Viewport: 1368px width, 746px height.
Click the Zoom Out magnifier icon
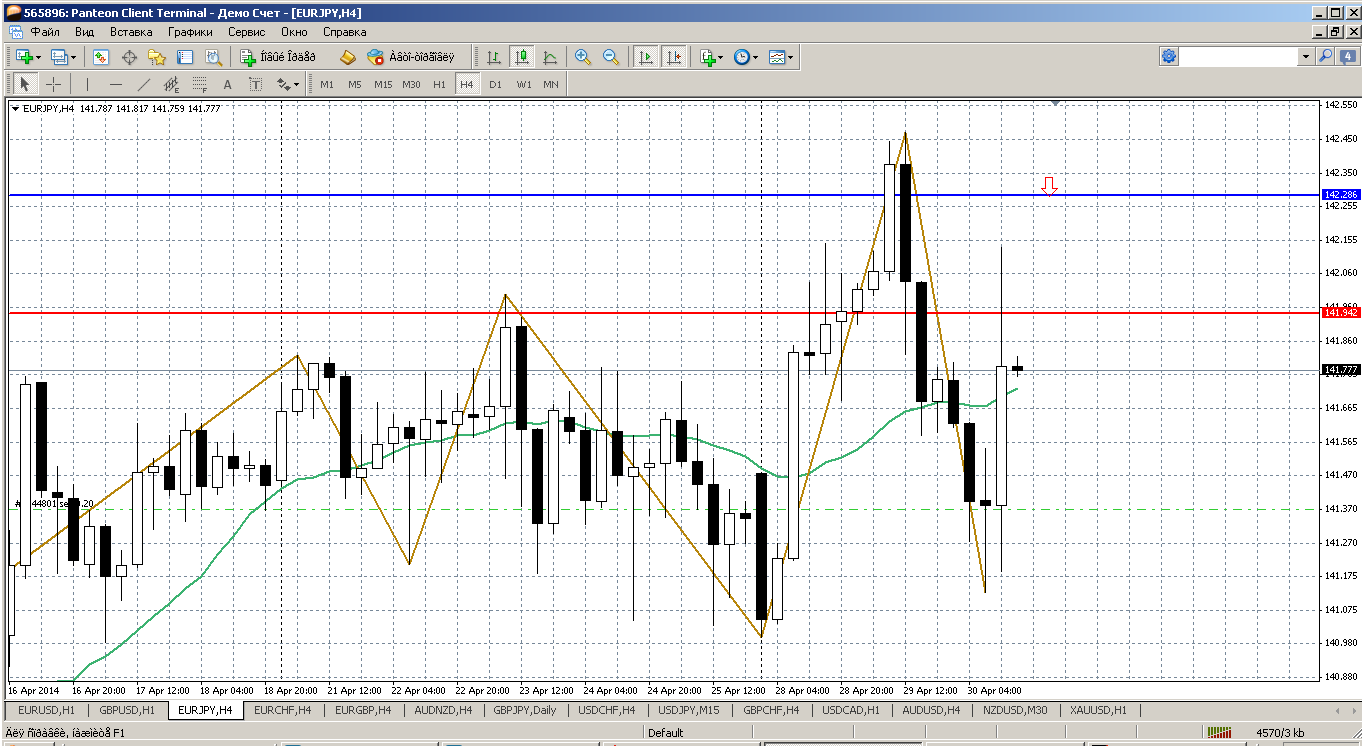point(611,58)
